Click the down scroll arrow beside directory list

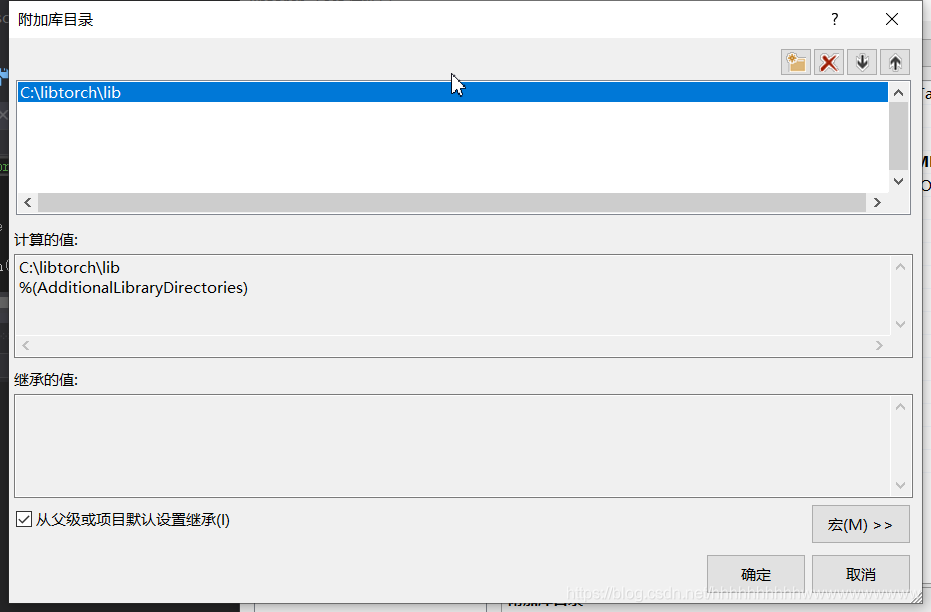898,181
